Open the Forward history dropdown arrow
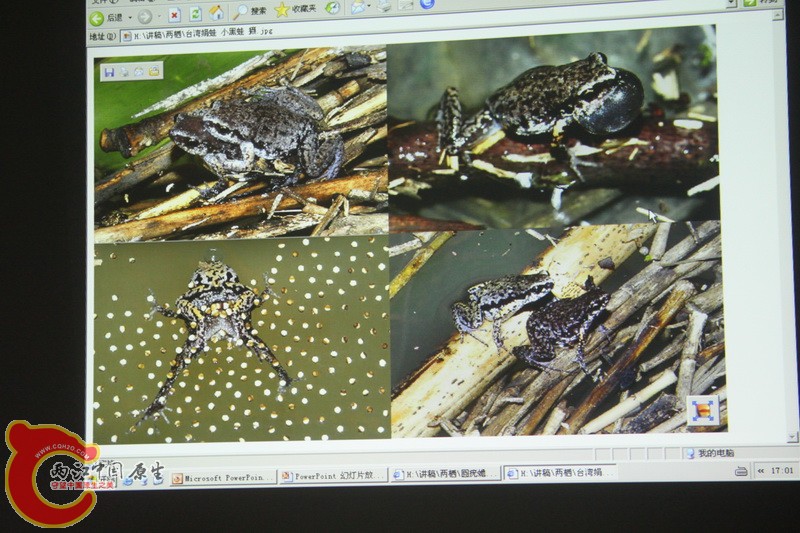 pos(159,17)
